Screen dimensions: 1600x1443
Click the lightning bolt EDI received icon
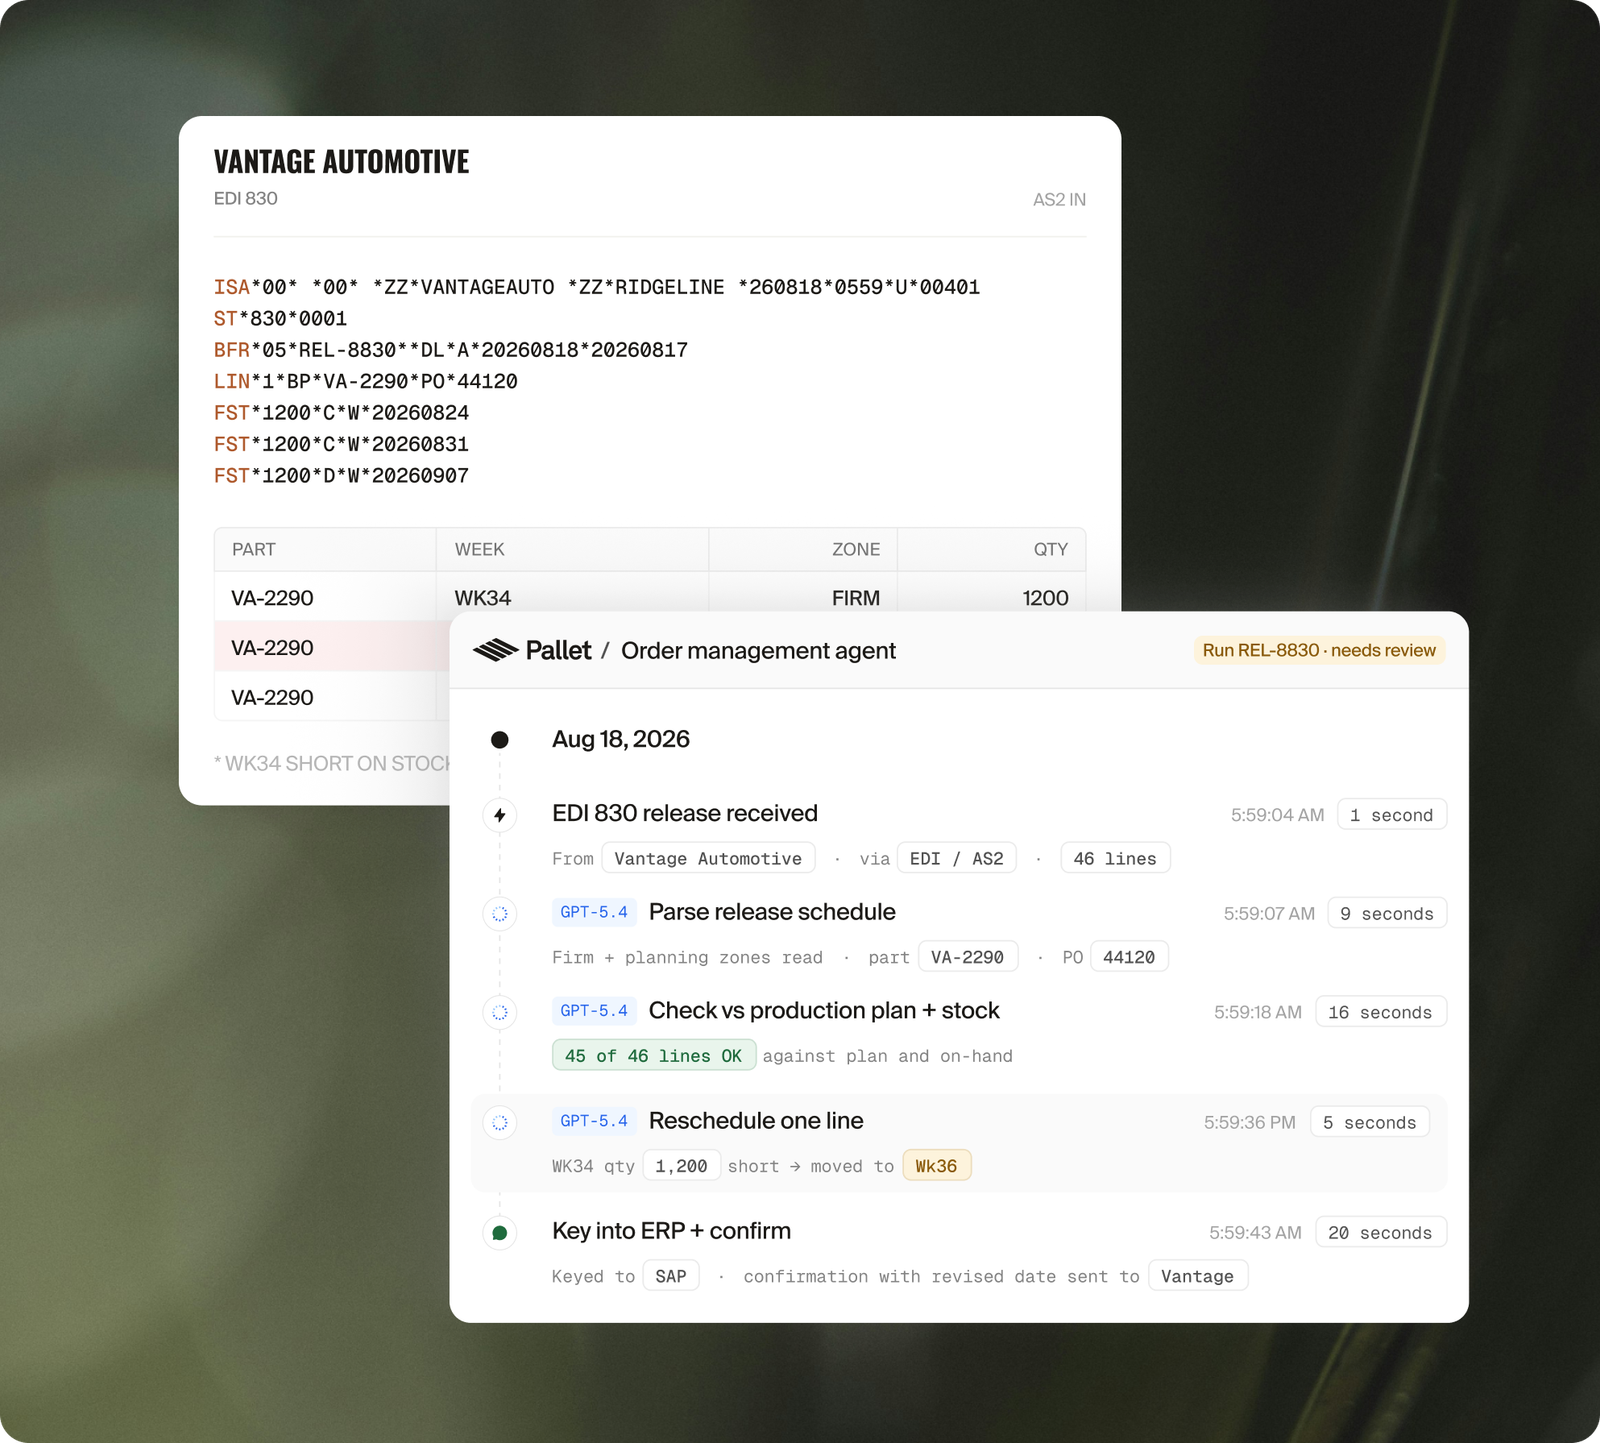click(x=500, y=815)
